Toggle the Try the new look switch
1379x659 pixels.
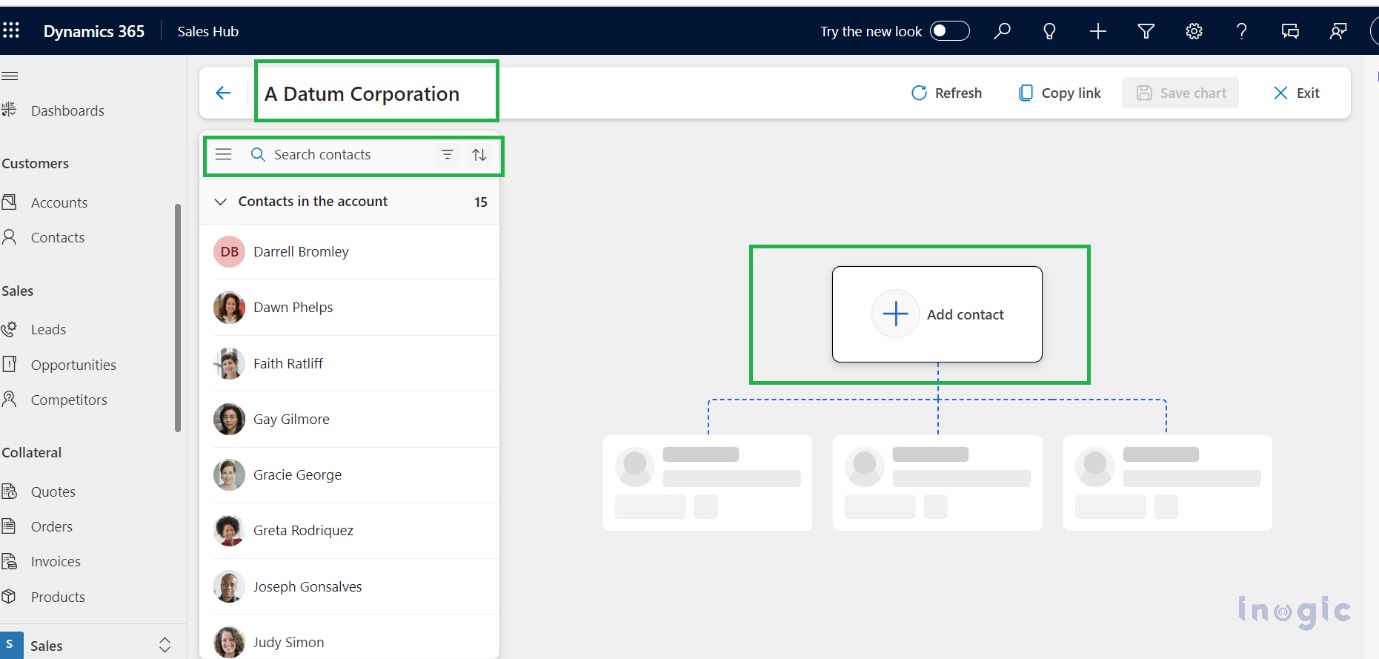(x=950, y=31)
